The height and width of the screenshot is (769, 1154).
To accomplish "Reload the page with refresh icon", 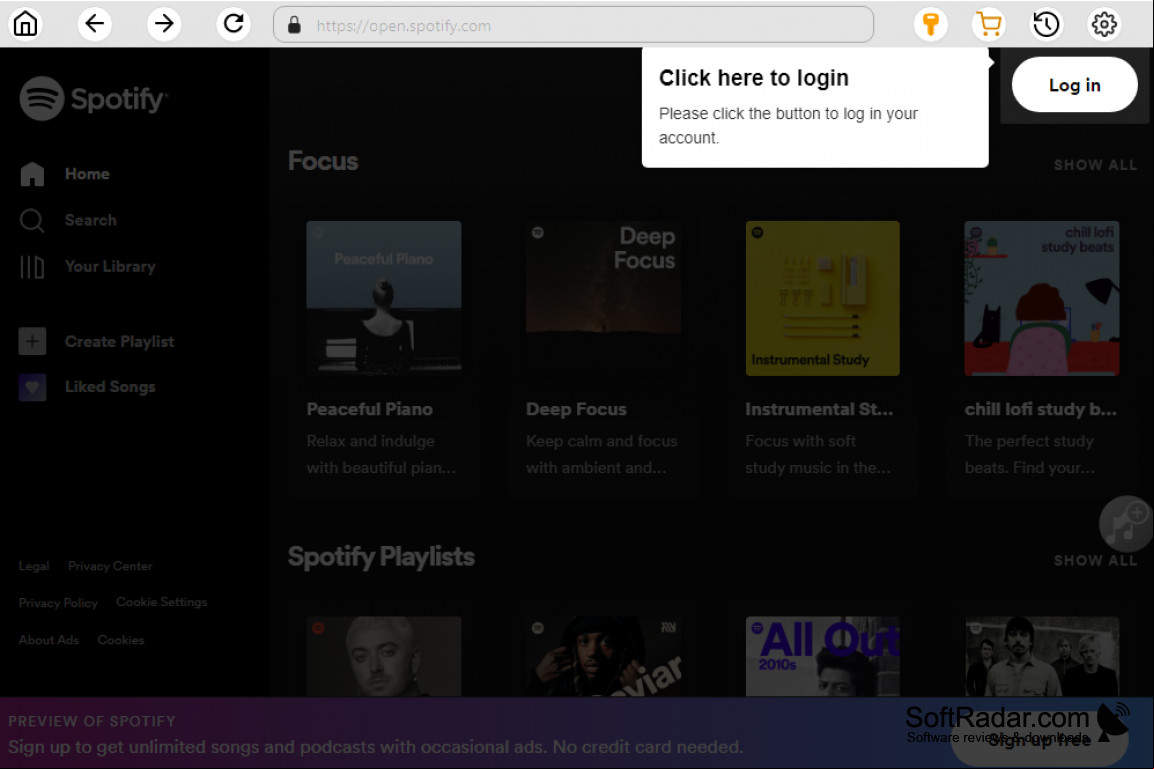I will coord(233,24).
